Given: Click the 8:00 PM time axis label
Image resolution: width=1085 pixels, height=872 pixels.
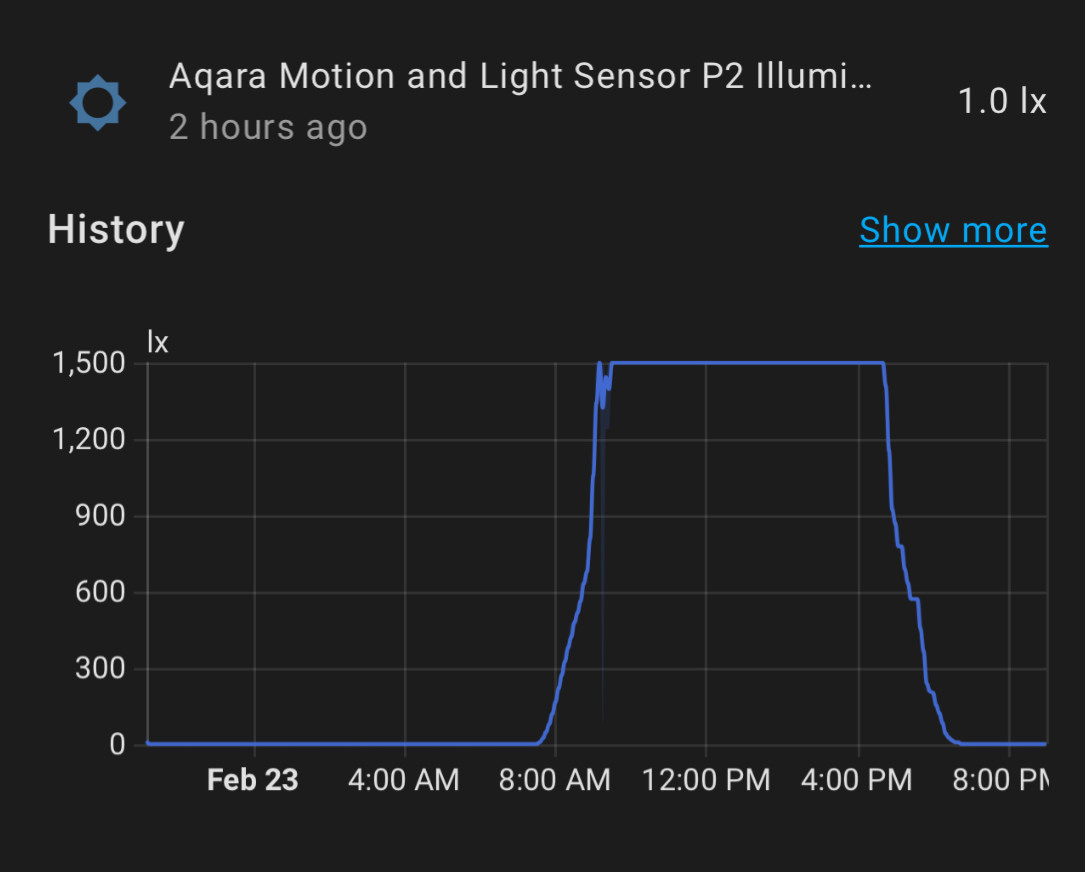Looking at the screenshot, I should point(1001,780).
